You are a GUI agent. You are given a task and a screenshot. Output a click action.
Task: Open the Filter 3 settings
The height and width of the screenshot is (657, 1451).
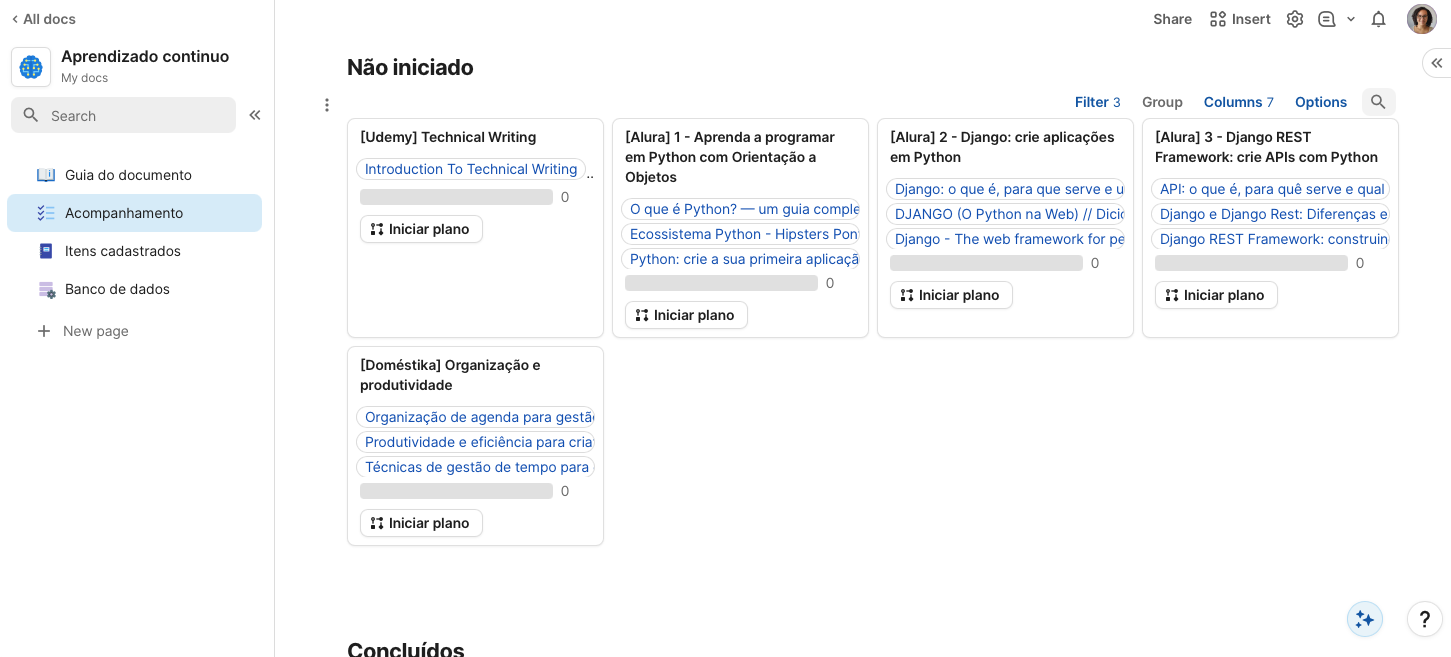(1097, 101)
